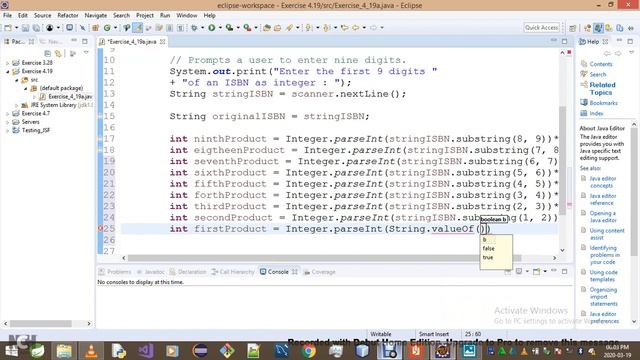Open the Search link in Help
This screenshot has height=360, width=640.
click(x=598, y=74)
